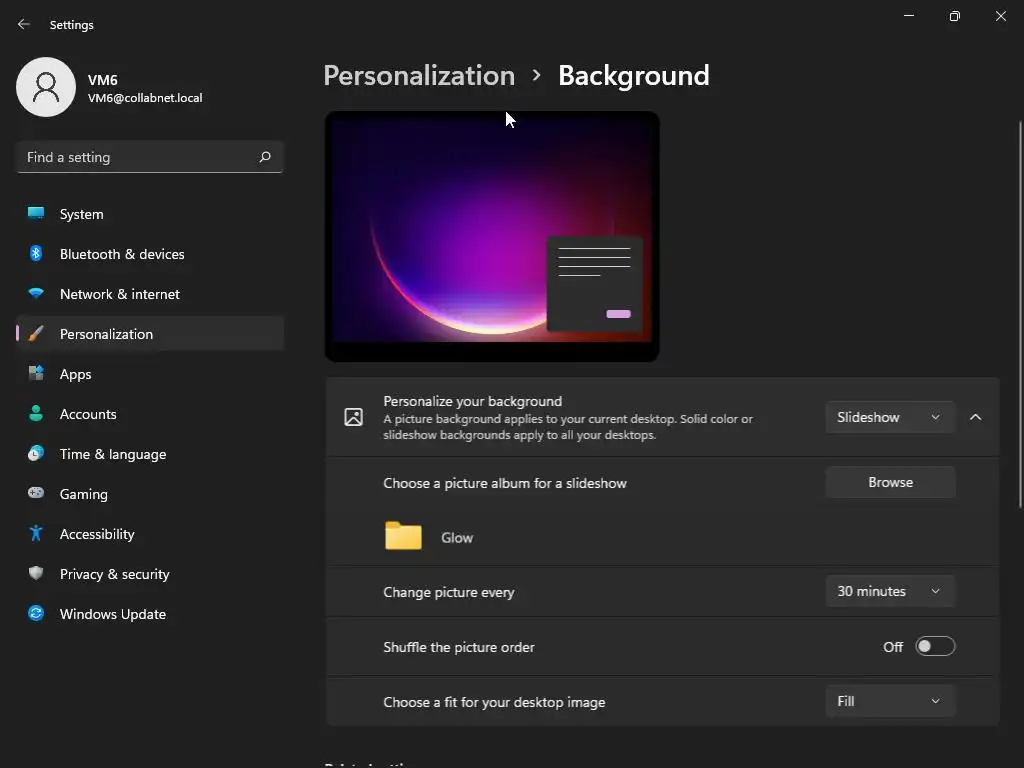Browse for a slideshow picture album
Screen dimensions: 1024x768
point(889,483)
